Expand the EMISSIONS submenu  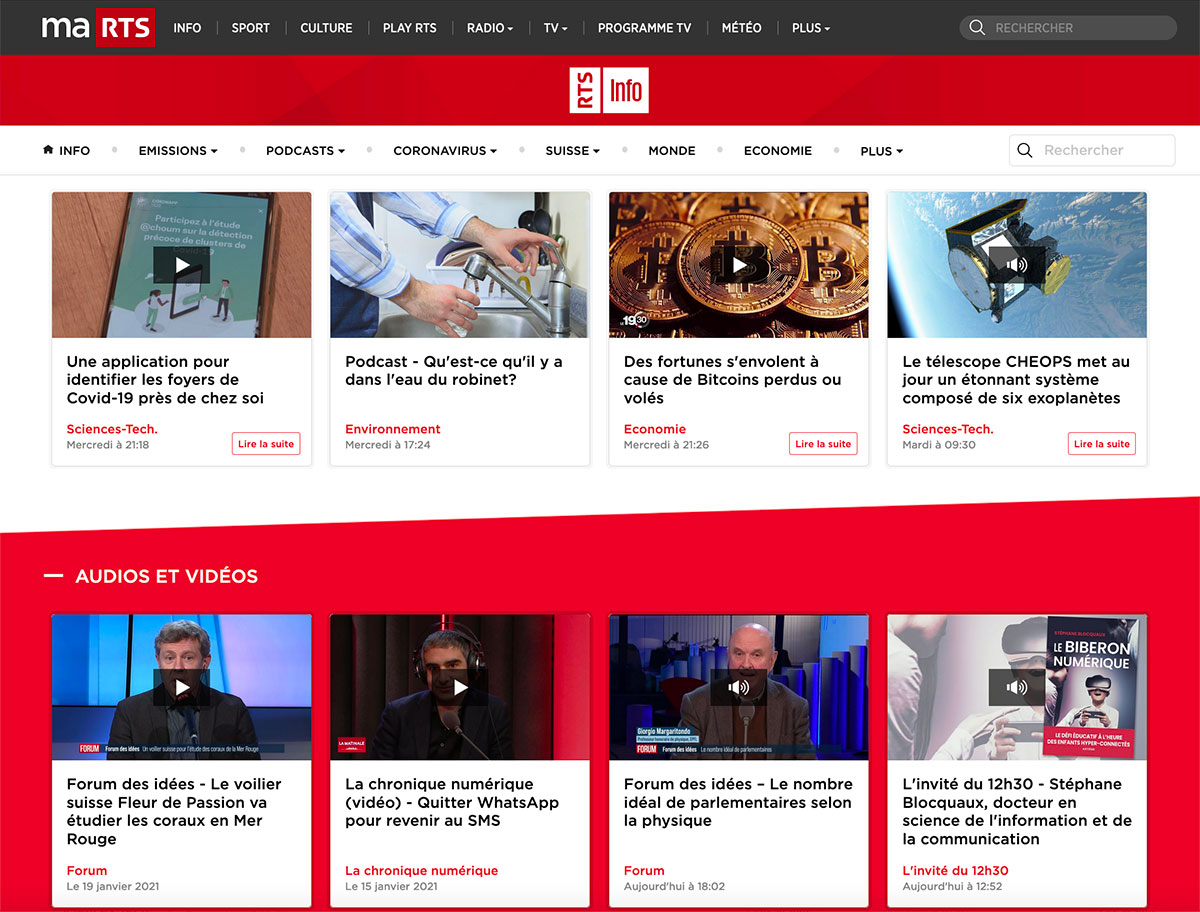click(178, 151)
